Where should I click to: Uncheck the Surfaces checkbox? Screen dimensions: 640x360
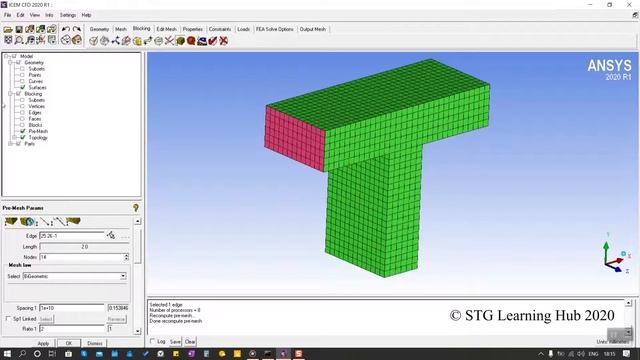pyautogui.click(x=23, y=87)
